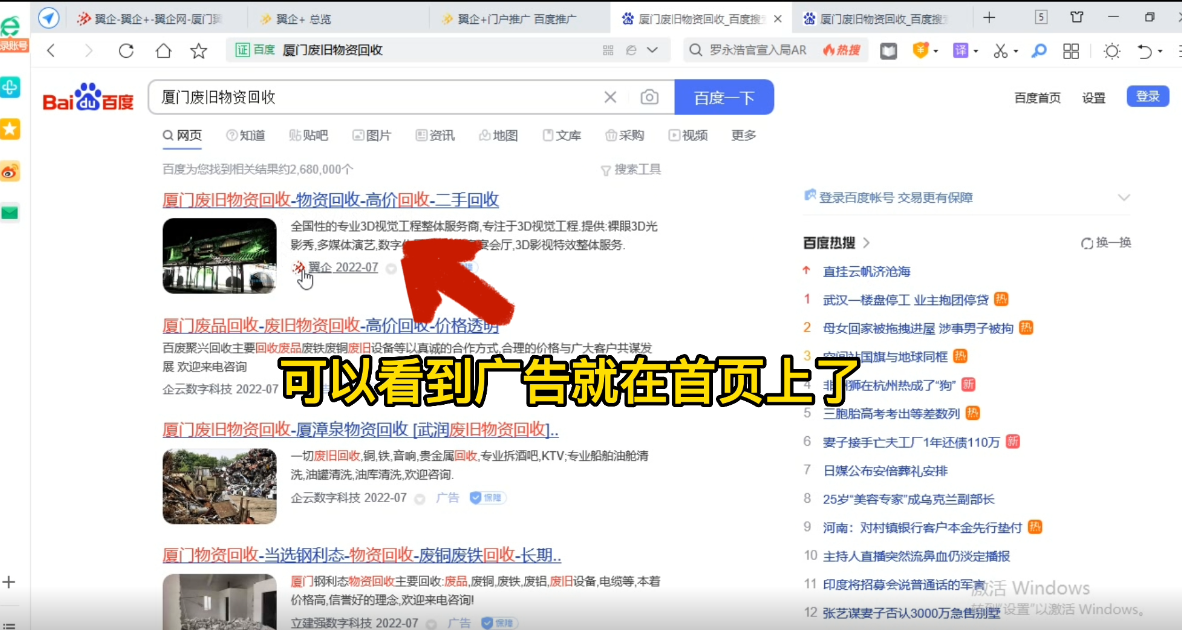Expand 登录百度帐号 notice chevron
The image size is (1182, 630).
point(1123,197)
